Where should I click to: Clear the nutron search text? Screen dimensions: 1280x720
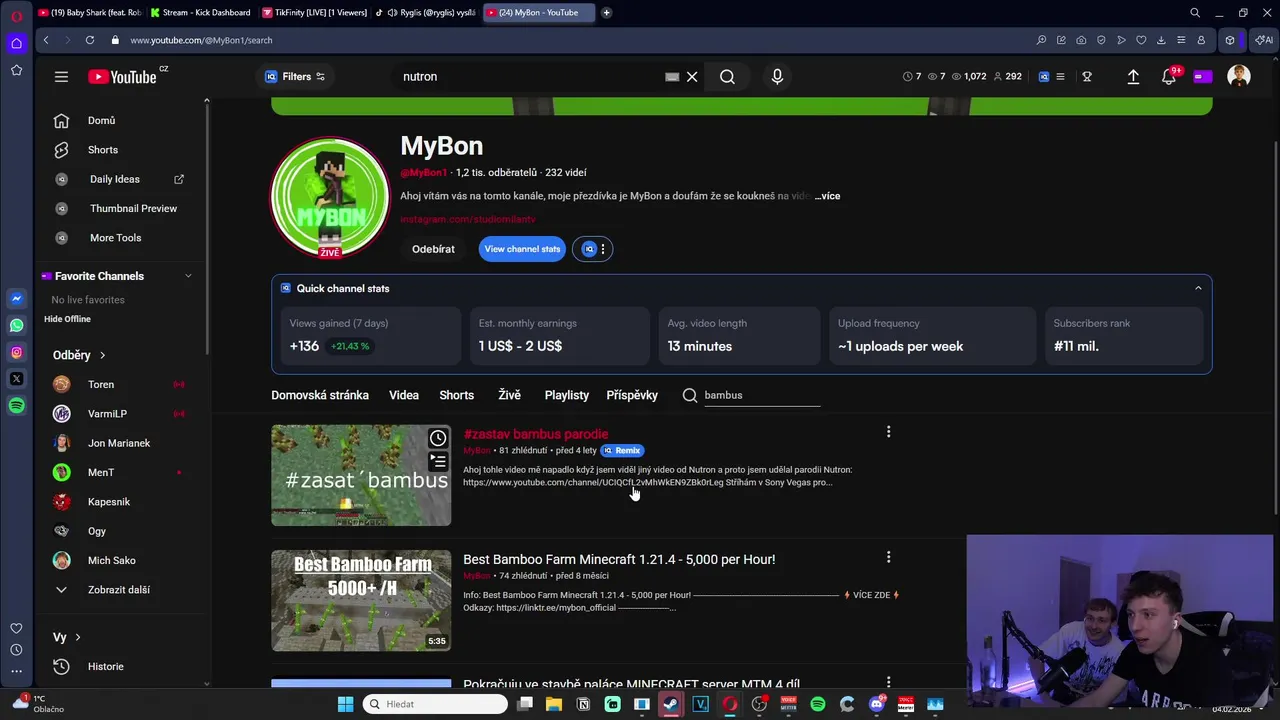[692, 77]
